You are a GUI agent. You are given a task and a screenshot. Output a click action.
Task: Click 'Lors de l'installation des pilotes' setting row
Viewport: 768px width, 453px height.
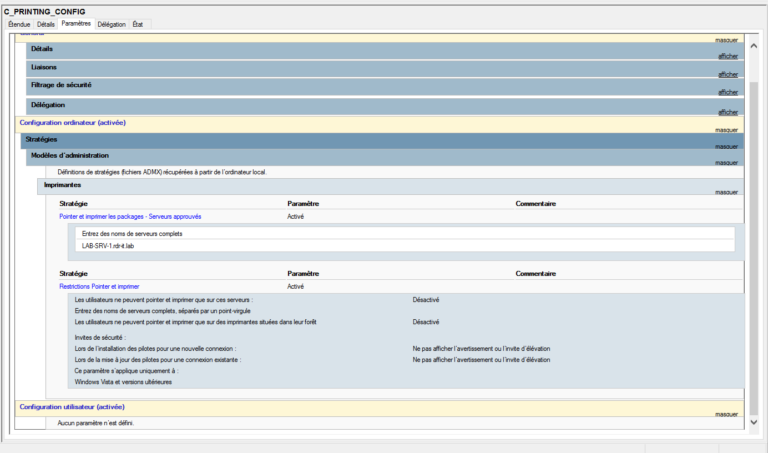(312, 349)
